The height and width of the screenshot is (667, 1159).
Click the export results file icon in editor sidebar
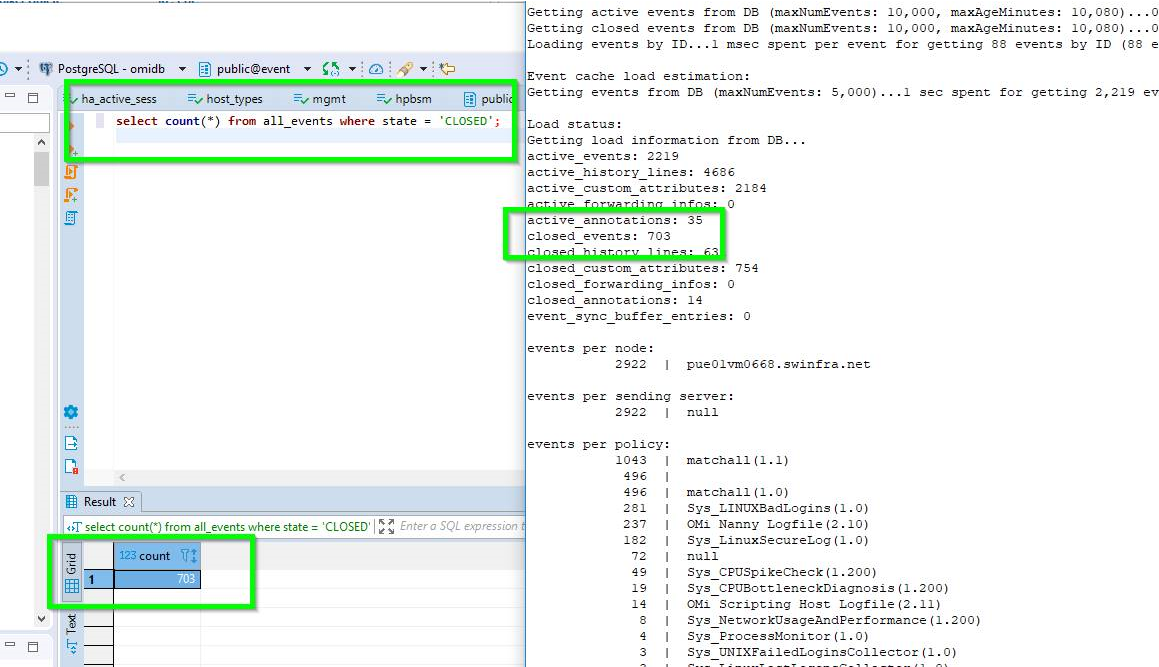click(70, 441)
